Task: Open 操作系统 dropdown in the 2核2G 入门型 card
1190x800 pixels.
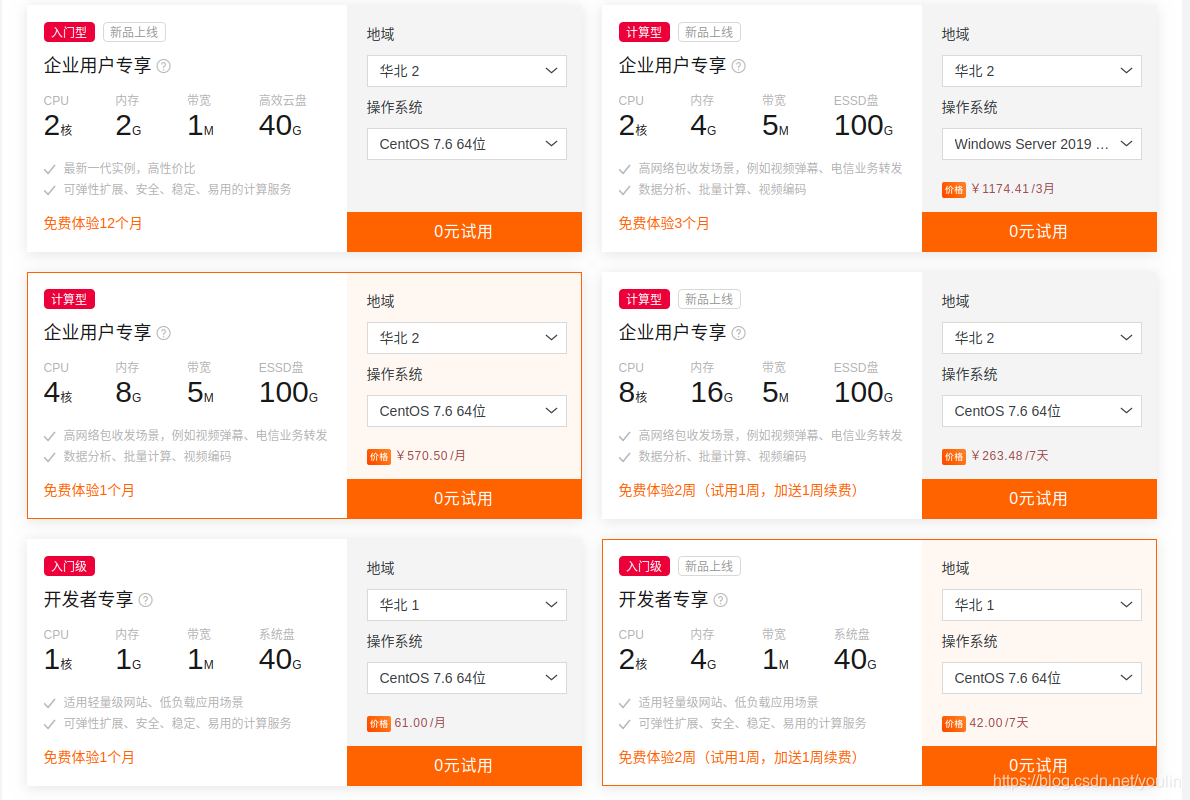Action: tap(467, 143)
